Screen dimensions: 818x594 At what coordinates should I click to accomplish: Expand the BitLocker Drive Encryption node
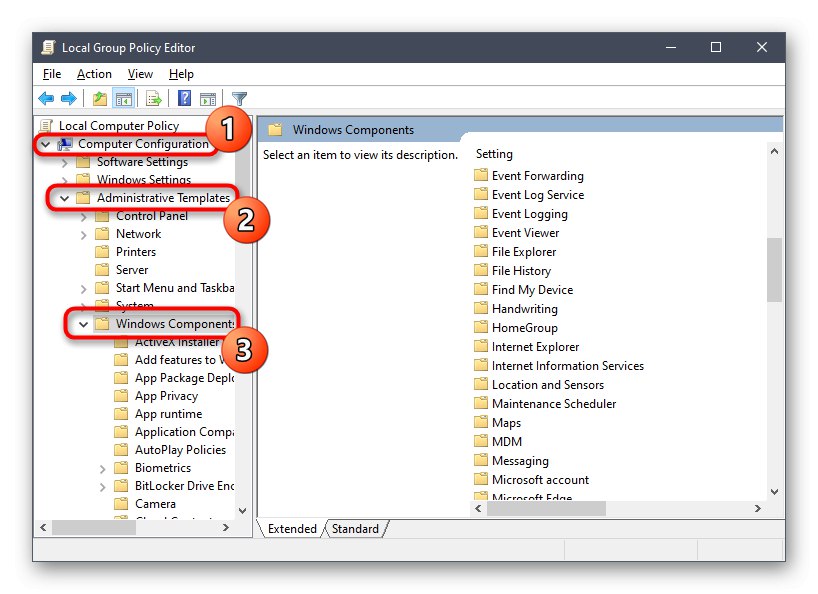(102, 487)
